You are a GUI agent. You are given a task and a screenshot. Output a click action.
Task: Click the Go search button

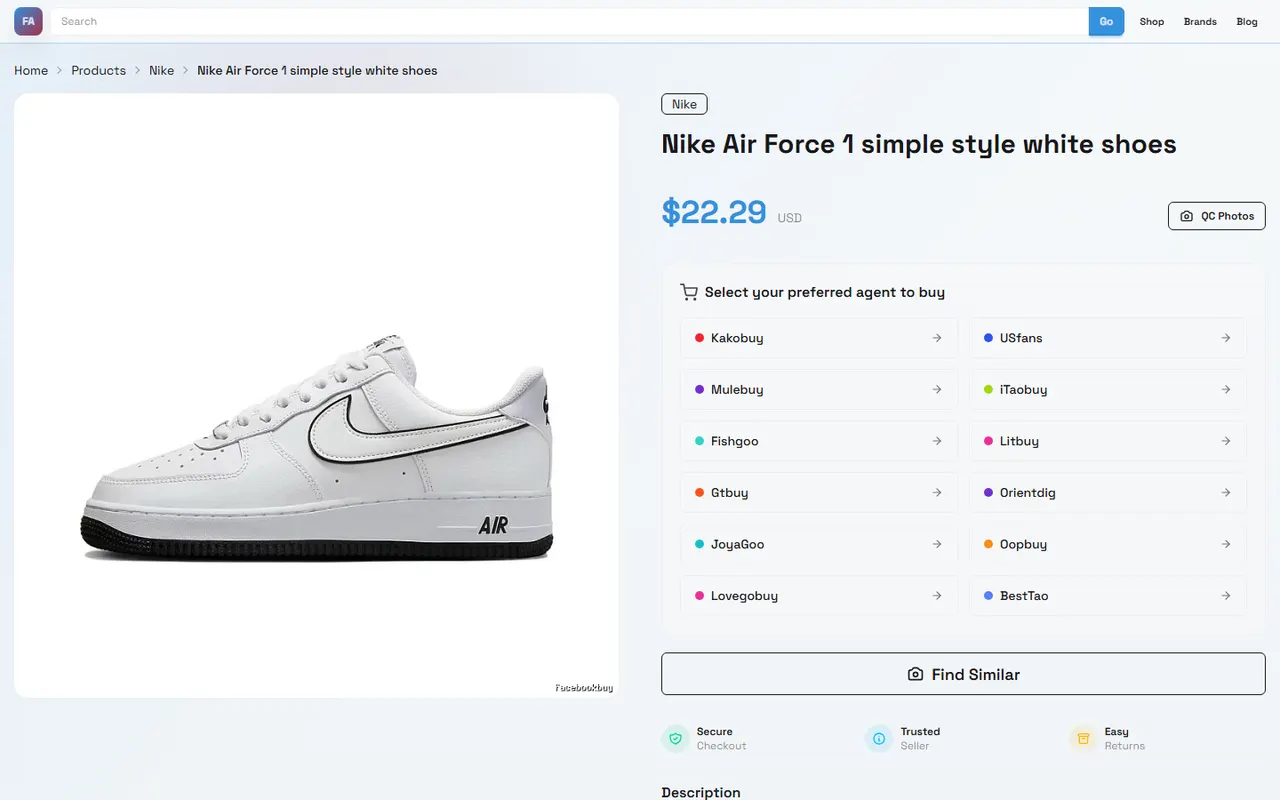[x=1106, y=21]
